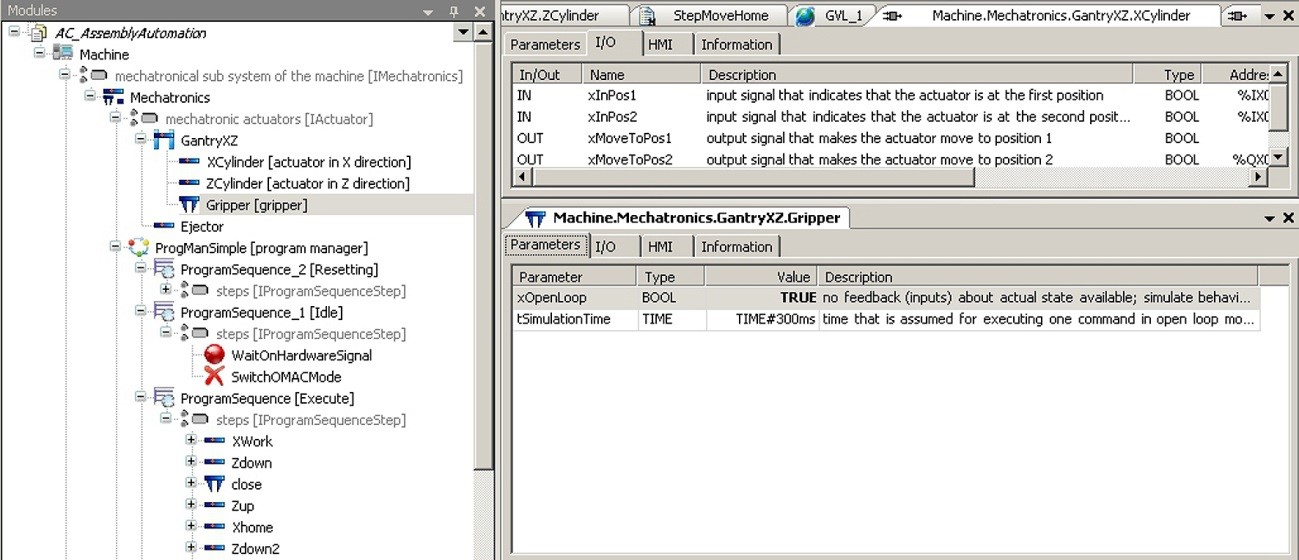1299x560 pixels.
Task: Click the Zdown step icon
Action: [x=214, y=463]
